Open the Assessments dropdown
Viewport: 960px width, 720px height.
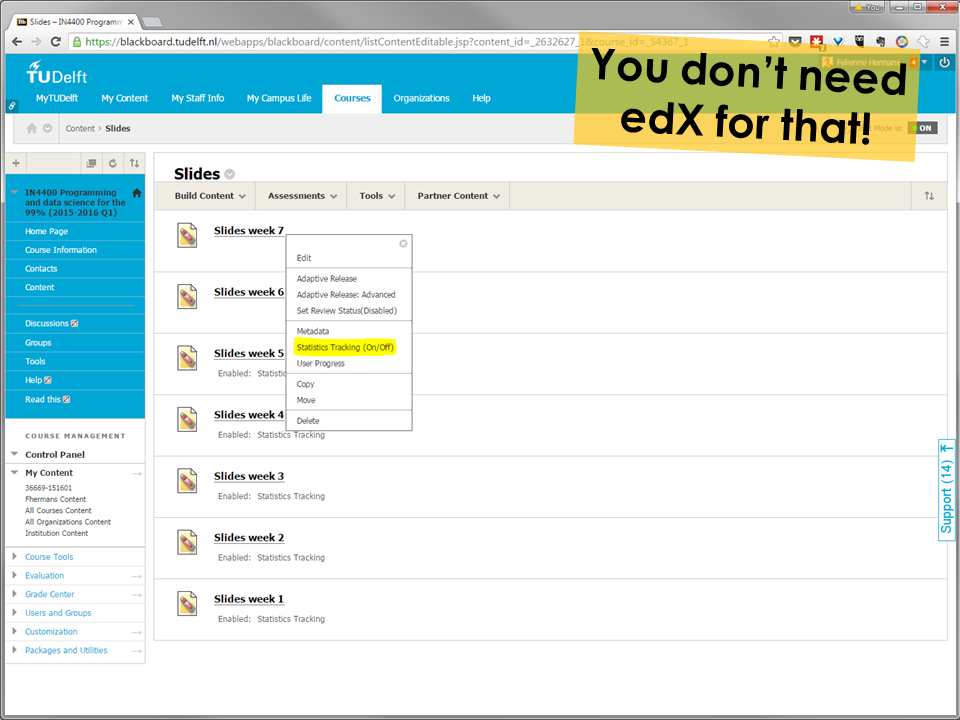301,196
